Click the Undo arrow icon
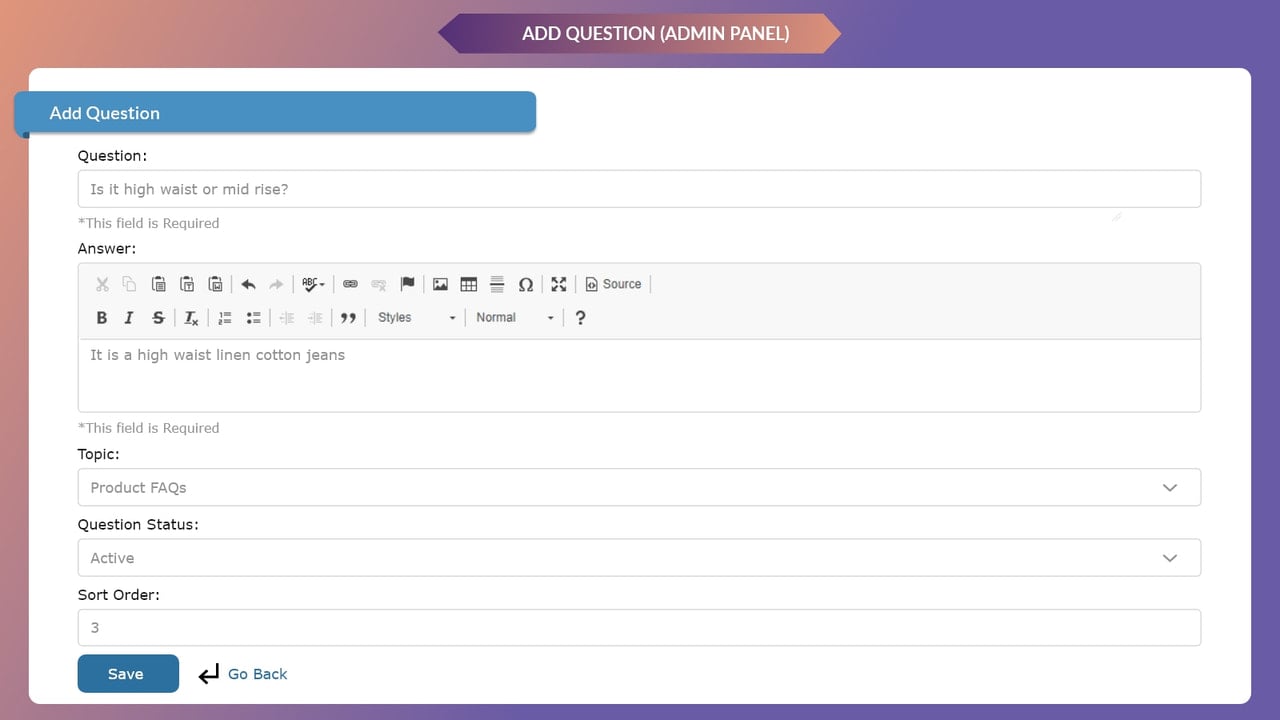 tap(248, 284)
